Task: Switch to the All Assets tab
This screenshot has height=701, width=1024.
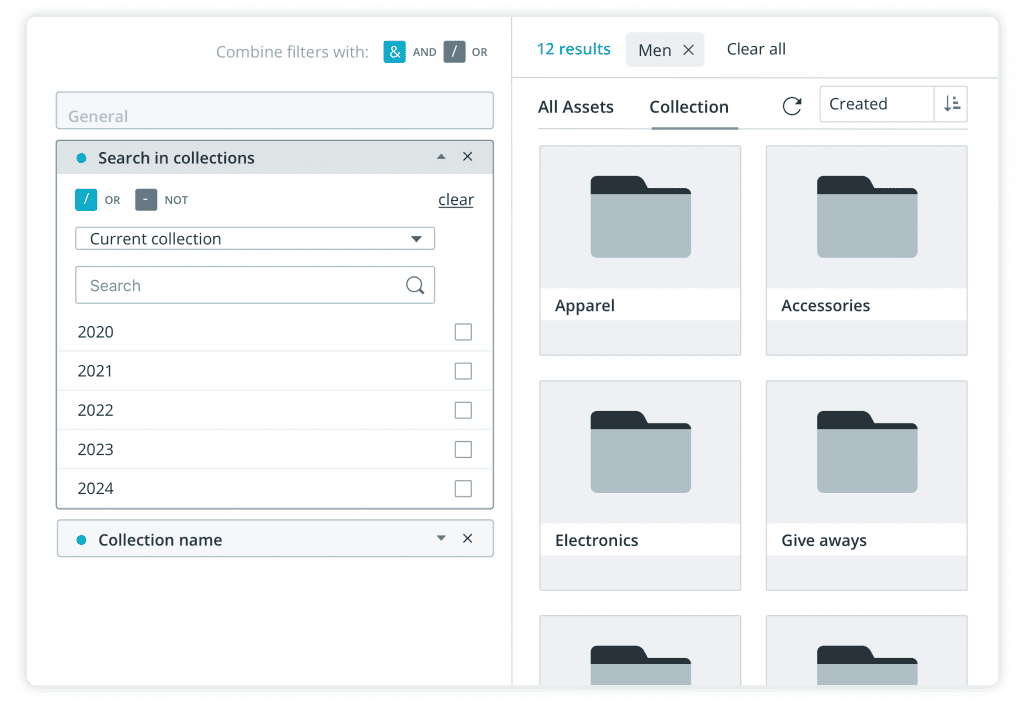Action: click(x=576, y=107)
